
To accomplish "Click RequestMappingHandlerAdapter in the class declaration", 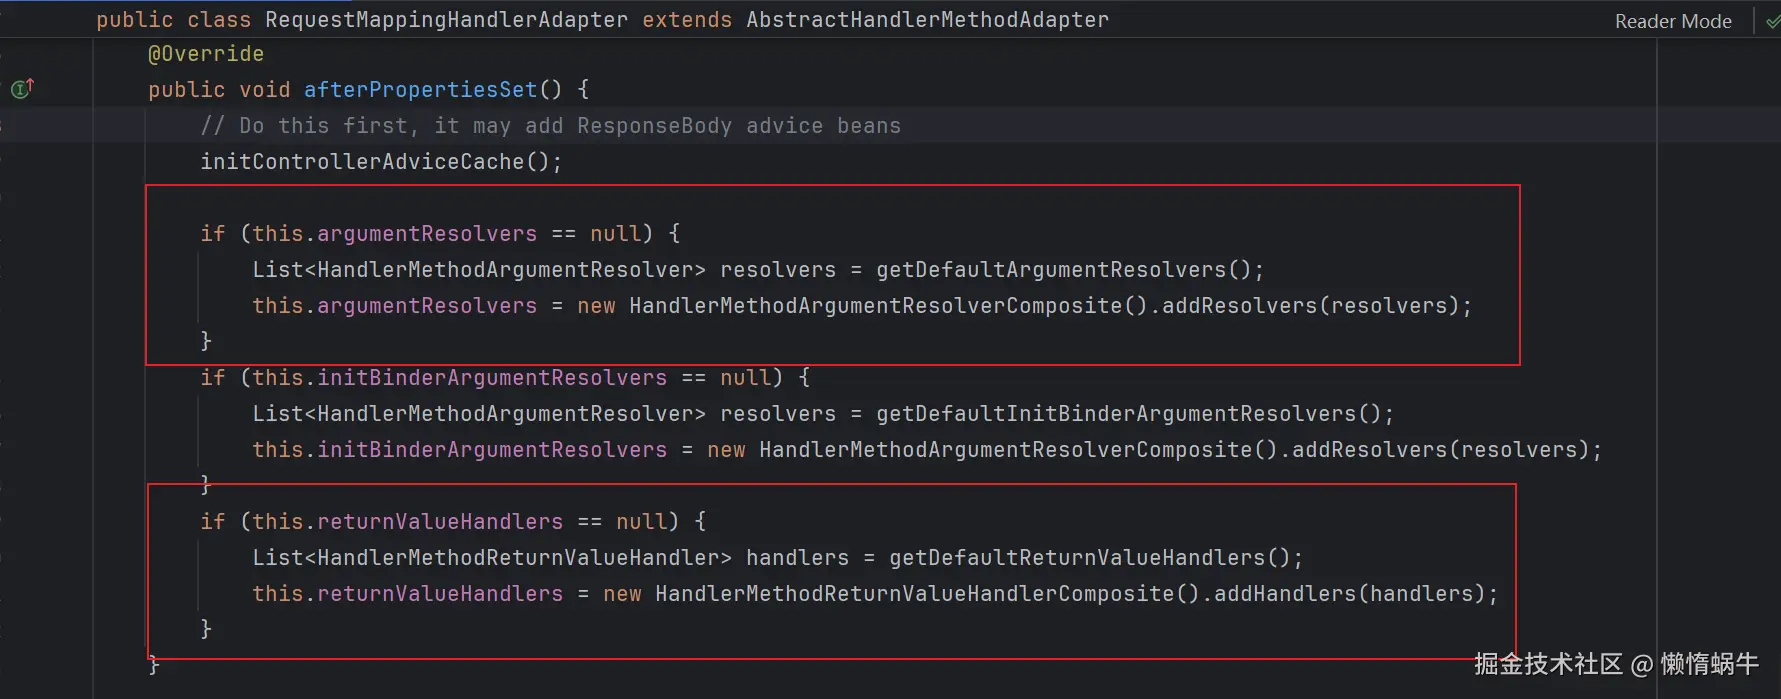I will pyautogui.click(x=446, y=20).
